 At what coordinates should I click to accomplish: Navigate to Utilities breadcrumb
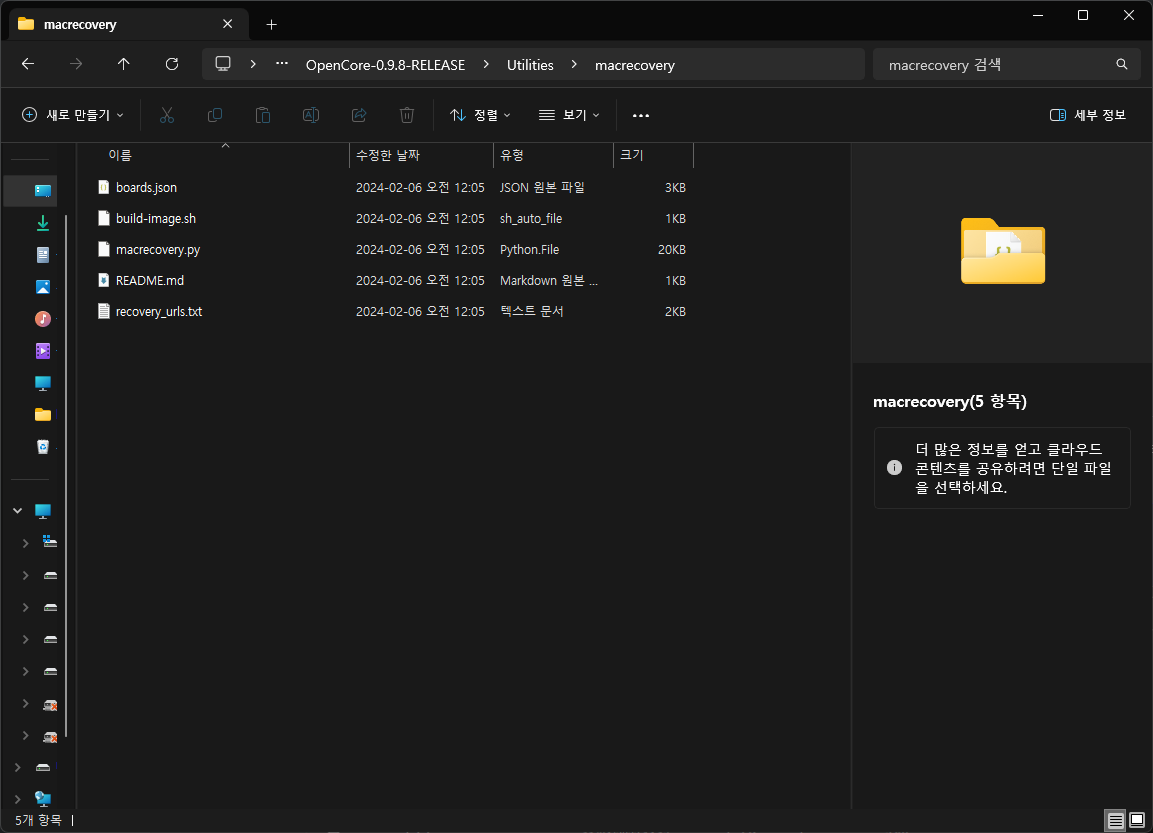point(530,65)
